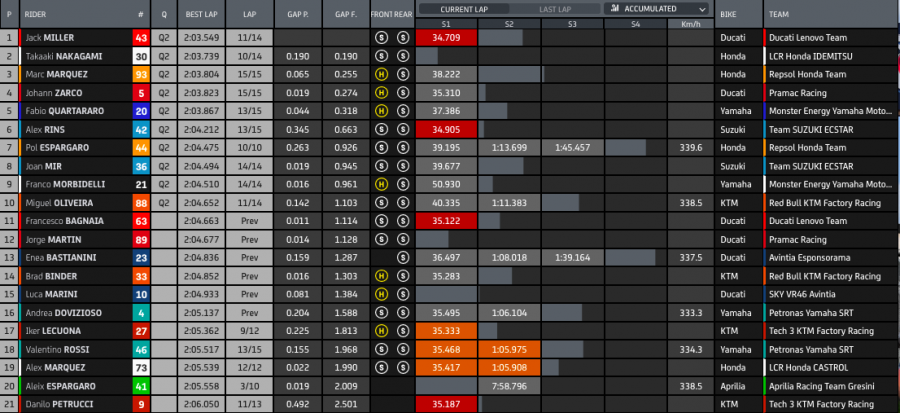Click team name Aprilia Racing Team Gresini
900x413 pixels.
pyautogui.click(x=821, y=387)
